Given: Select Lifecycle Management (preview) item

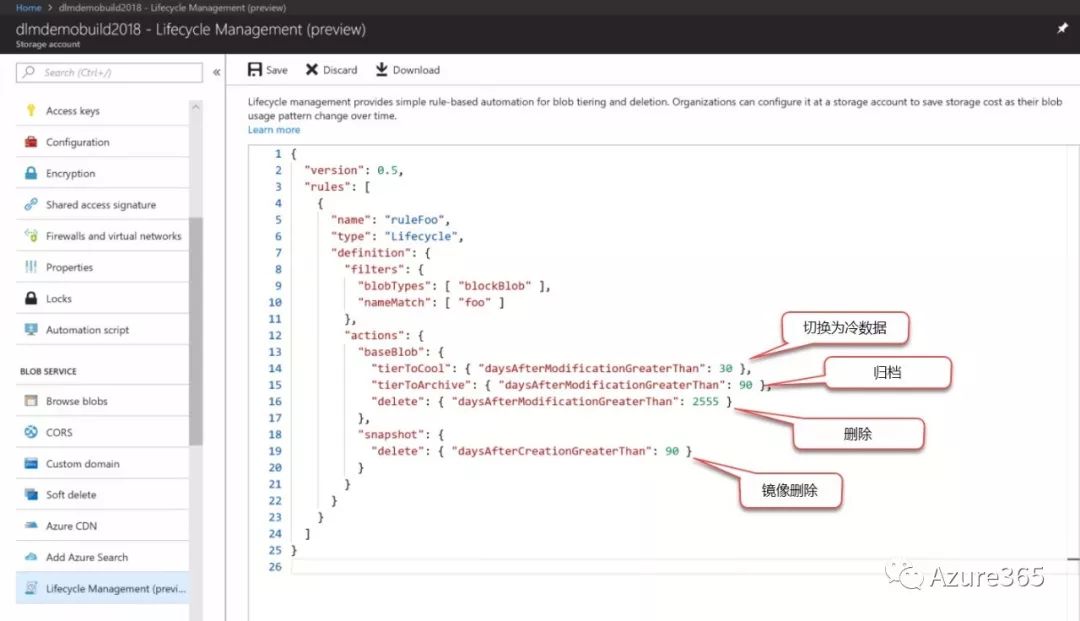Looking at the screenshot, I should tap(115, 589).
